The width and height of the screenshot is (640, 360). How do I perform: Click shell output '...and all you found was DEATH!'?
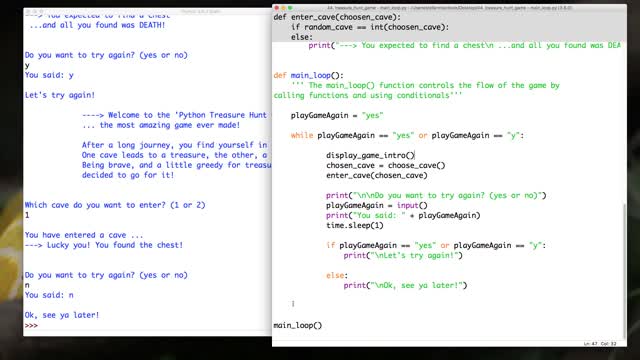(x=97, y=25)
